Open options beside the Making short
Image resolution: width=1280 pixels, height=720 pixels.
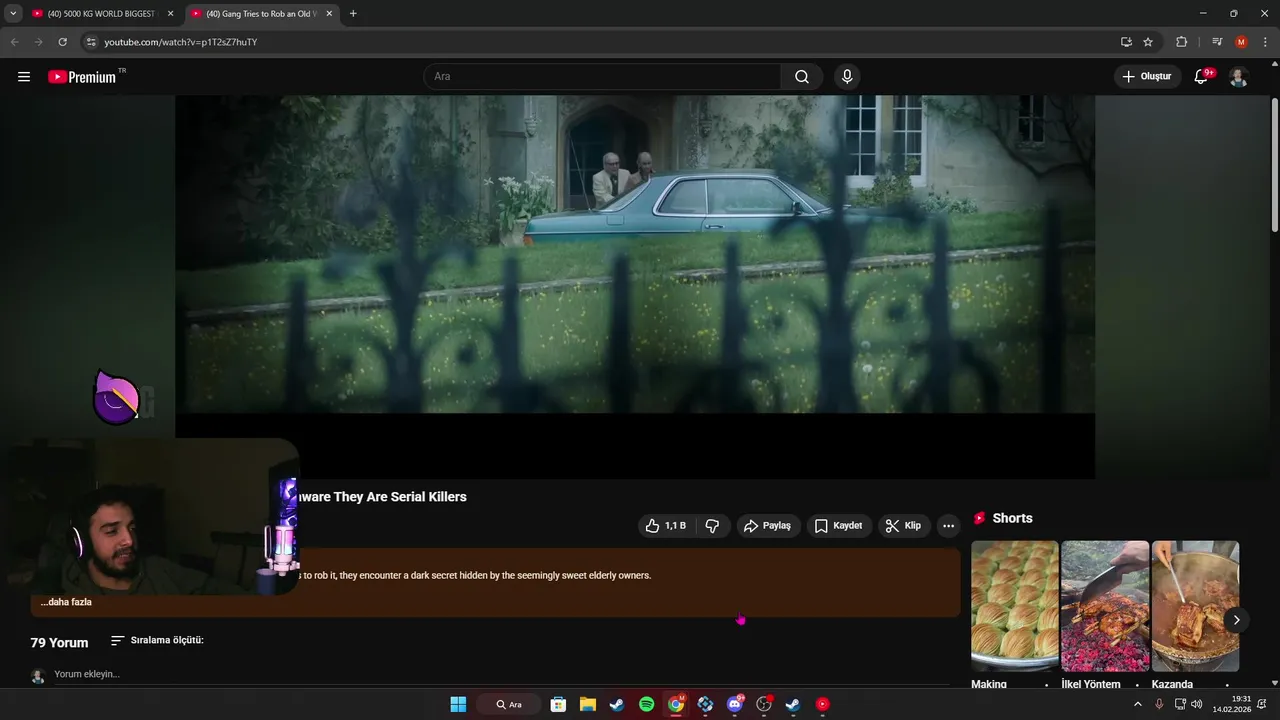1046,685
